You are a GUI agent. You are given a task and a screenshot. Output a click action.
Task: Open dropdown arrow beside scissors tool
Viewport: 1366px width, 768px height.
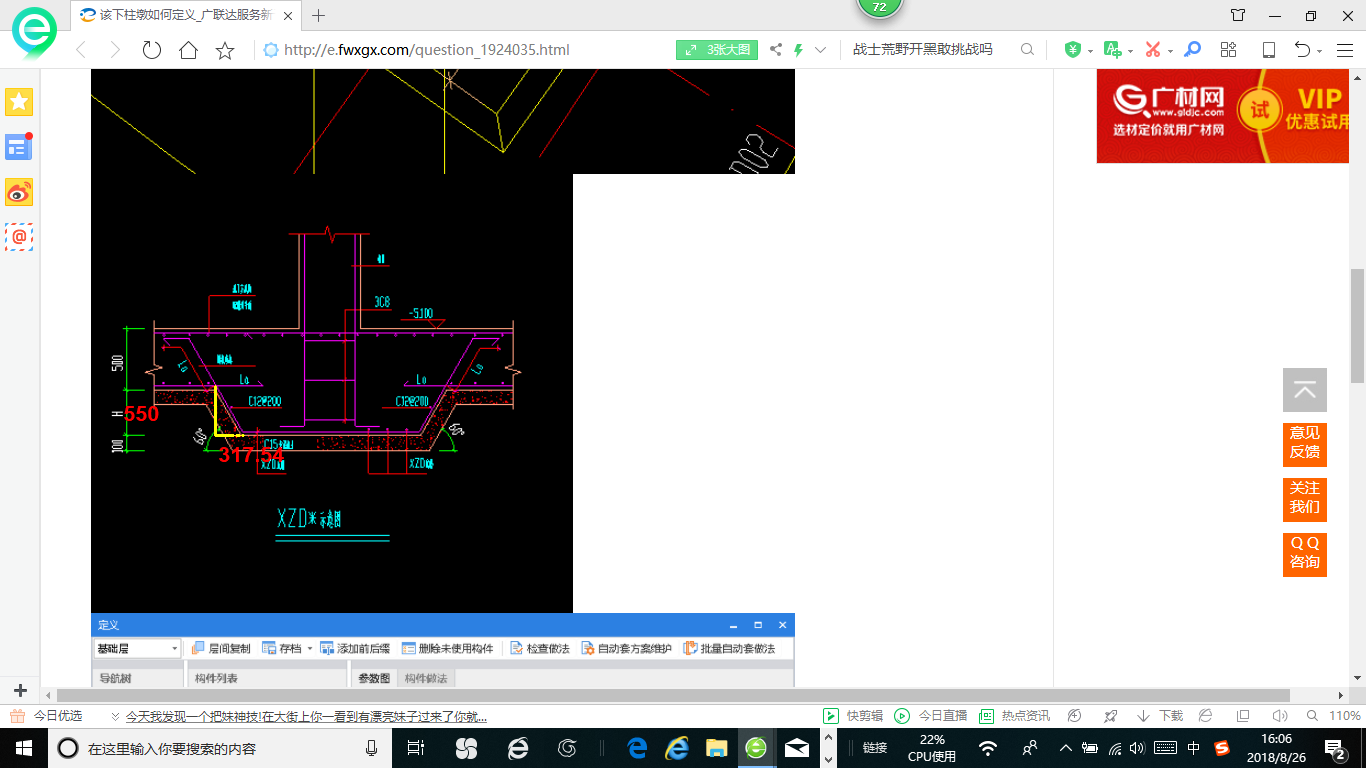tap(1170, 50)
